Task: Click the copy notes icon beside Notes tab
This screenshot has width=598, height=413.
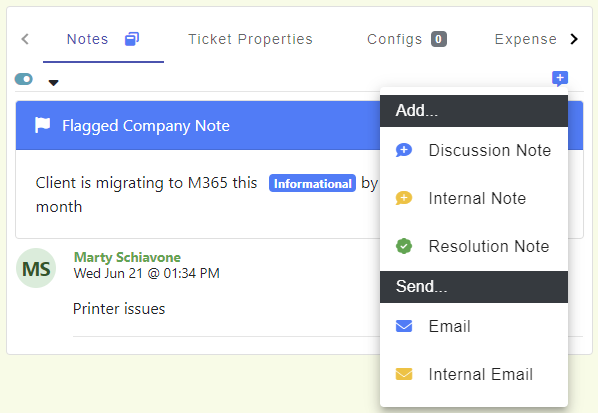Action: pyautogui.click(x=132, y=39)
